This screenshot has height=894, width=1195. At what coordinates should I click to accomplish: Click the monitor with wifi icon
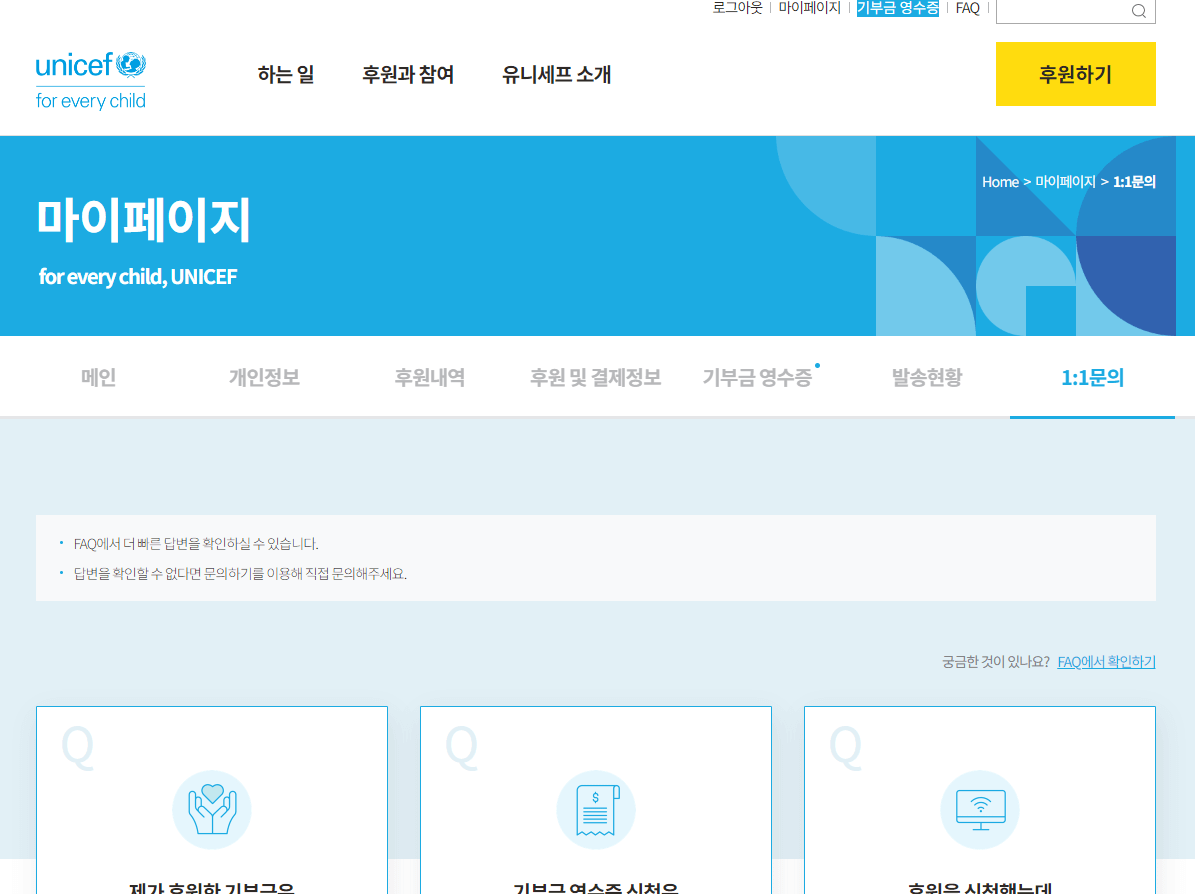tap(979, 809)
